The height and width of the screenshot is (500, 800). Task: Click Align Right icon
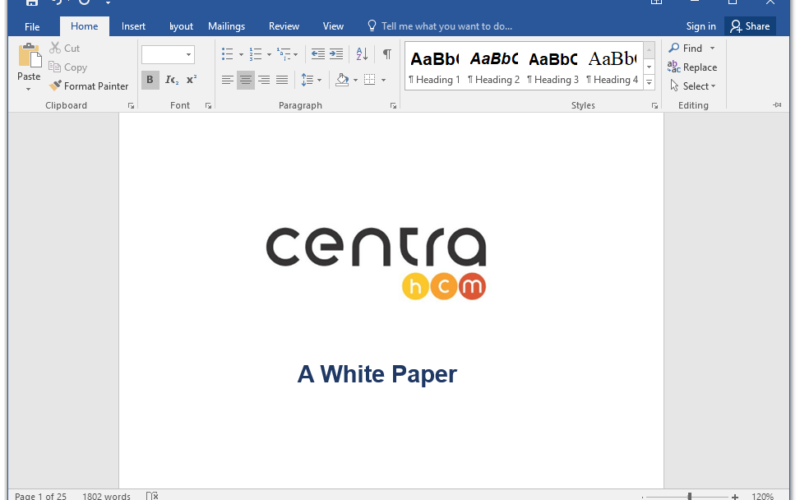click(264, 80)
